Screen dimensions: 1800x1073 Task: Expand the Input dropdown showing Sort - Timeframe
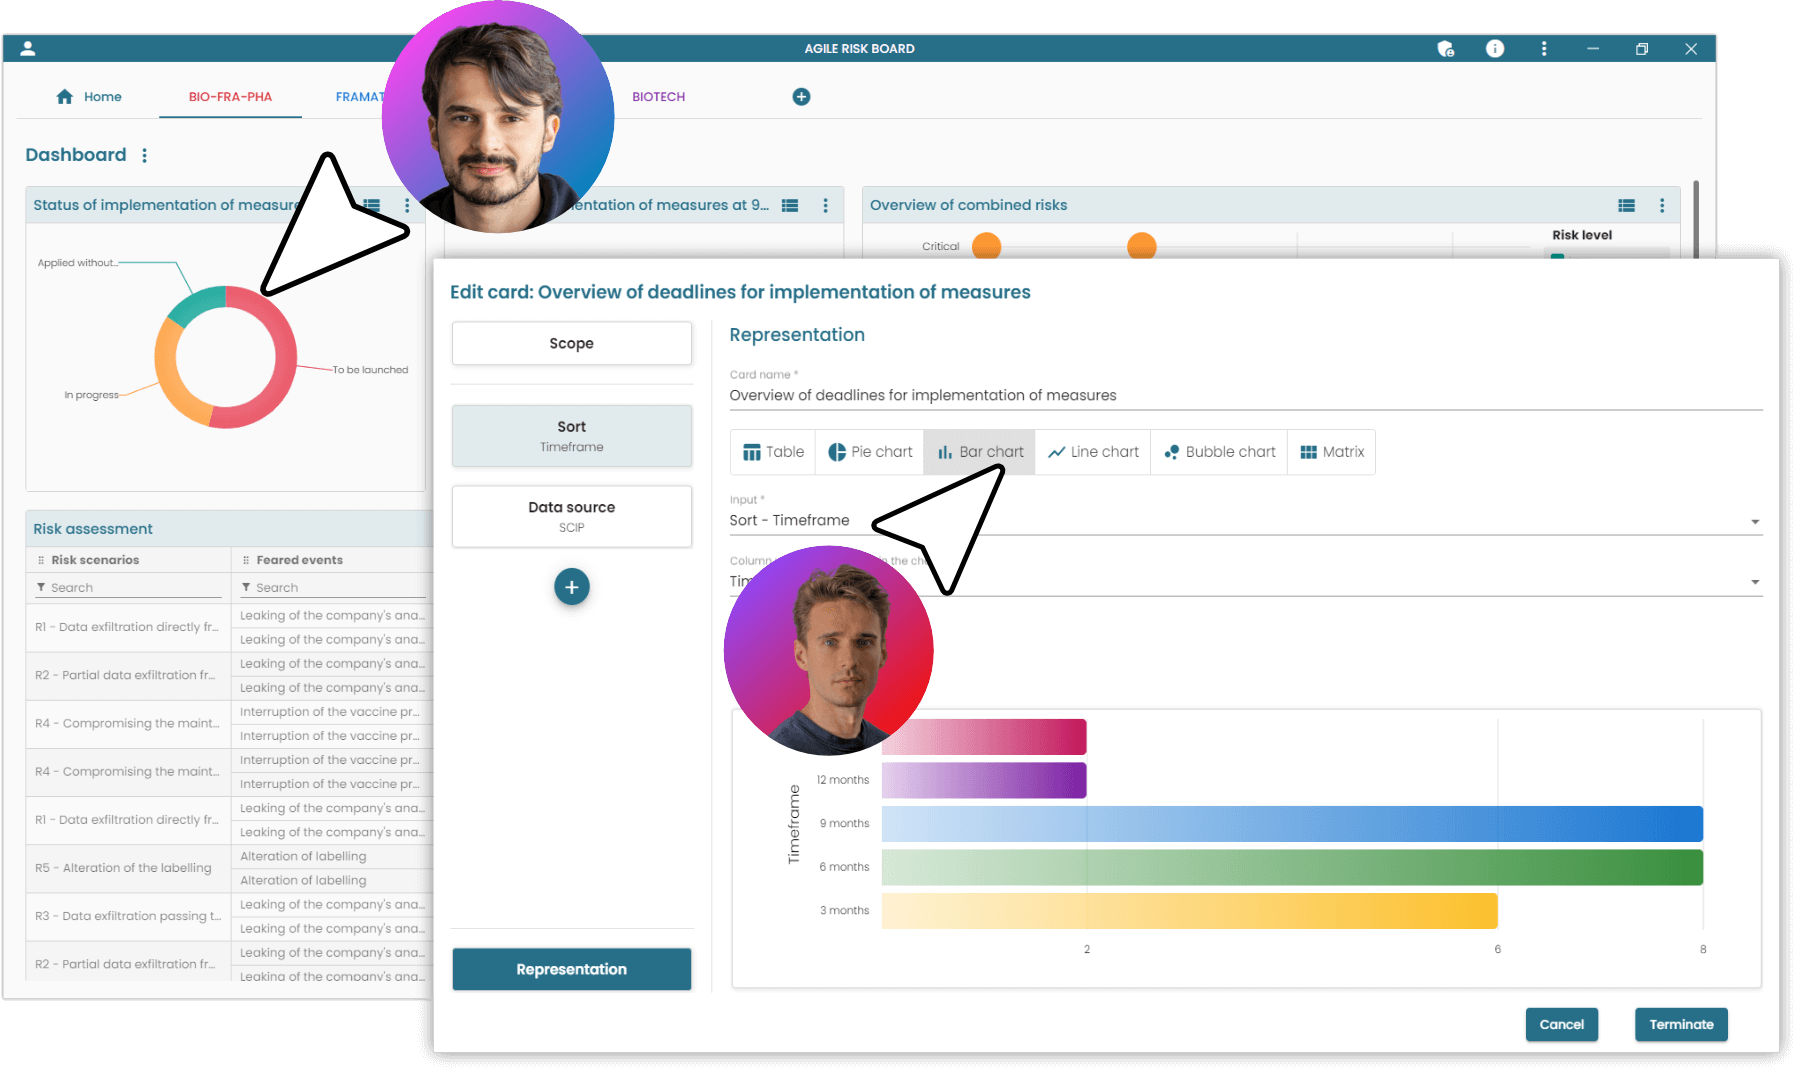click(x=1755, y=520)
